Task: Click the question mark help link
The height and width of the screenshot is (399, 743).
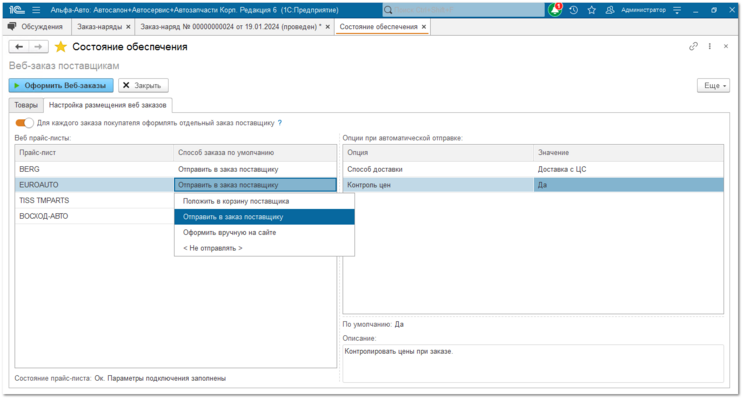Action: [x=280, y=123]
